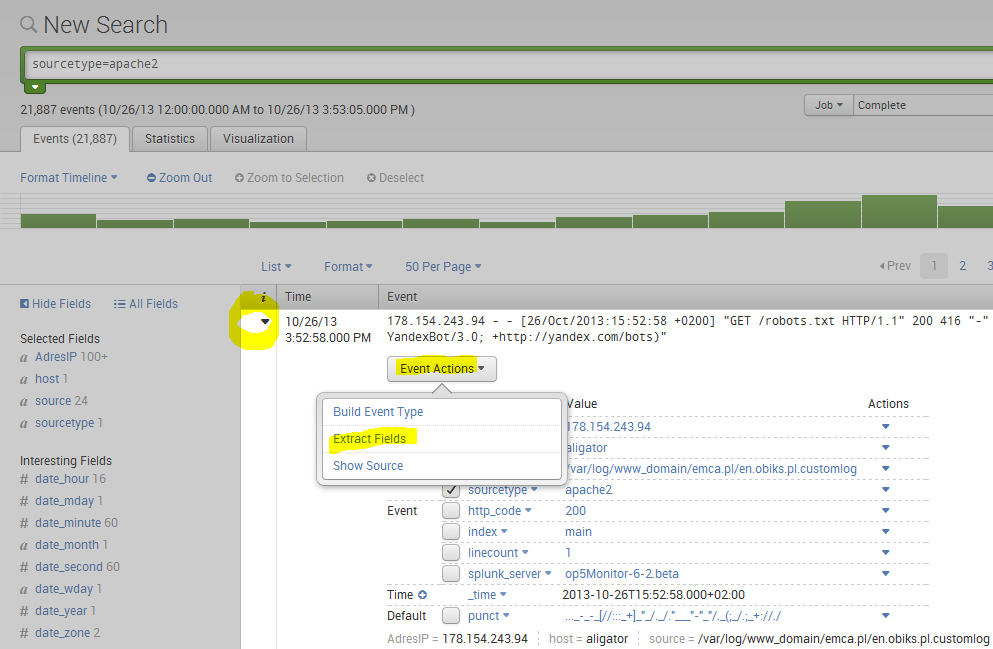The height and width of the screenshot is (649, 993).
Task: Click the plus icon next to Time
Action: [x=422, y=595]
